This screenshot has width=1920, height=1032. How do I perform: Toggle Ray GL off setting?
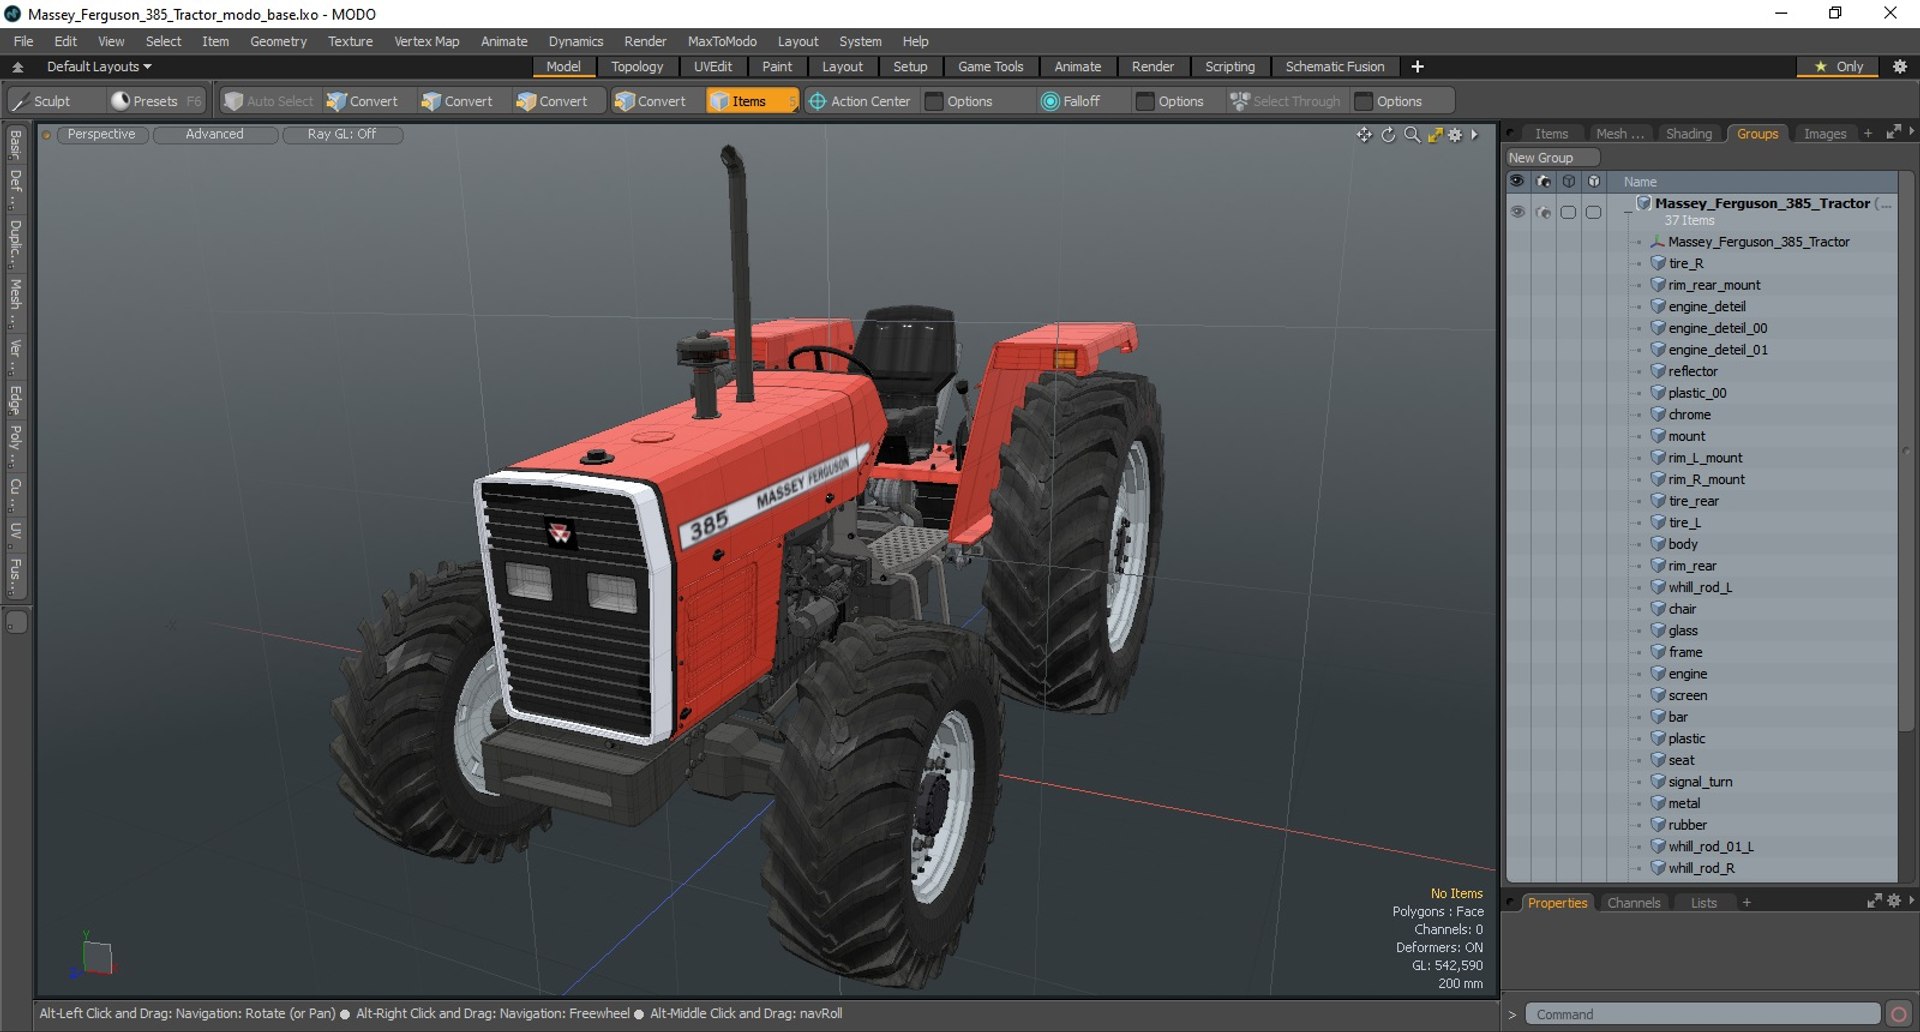click(342, 134)
